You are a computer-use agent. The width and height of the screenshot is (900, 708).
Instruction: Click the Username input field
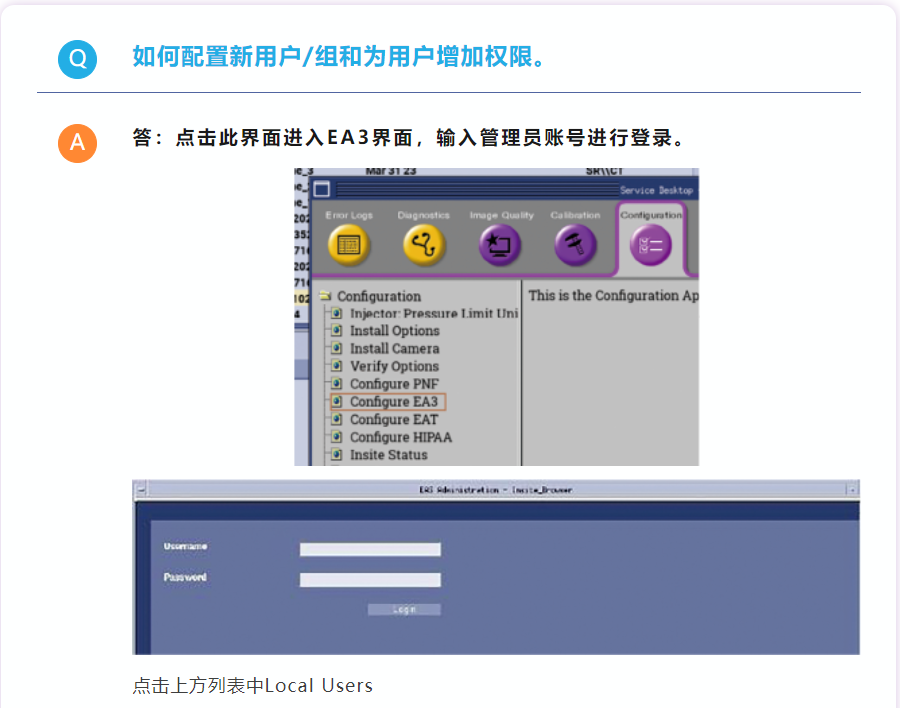click(x=370, y=549)
